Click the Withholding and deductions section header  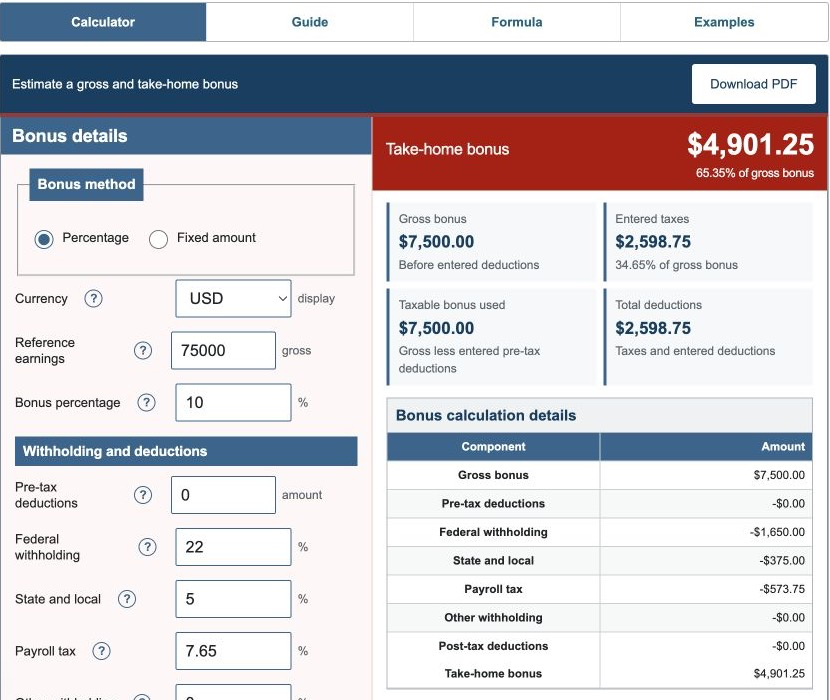click(x=186, y=451)
